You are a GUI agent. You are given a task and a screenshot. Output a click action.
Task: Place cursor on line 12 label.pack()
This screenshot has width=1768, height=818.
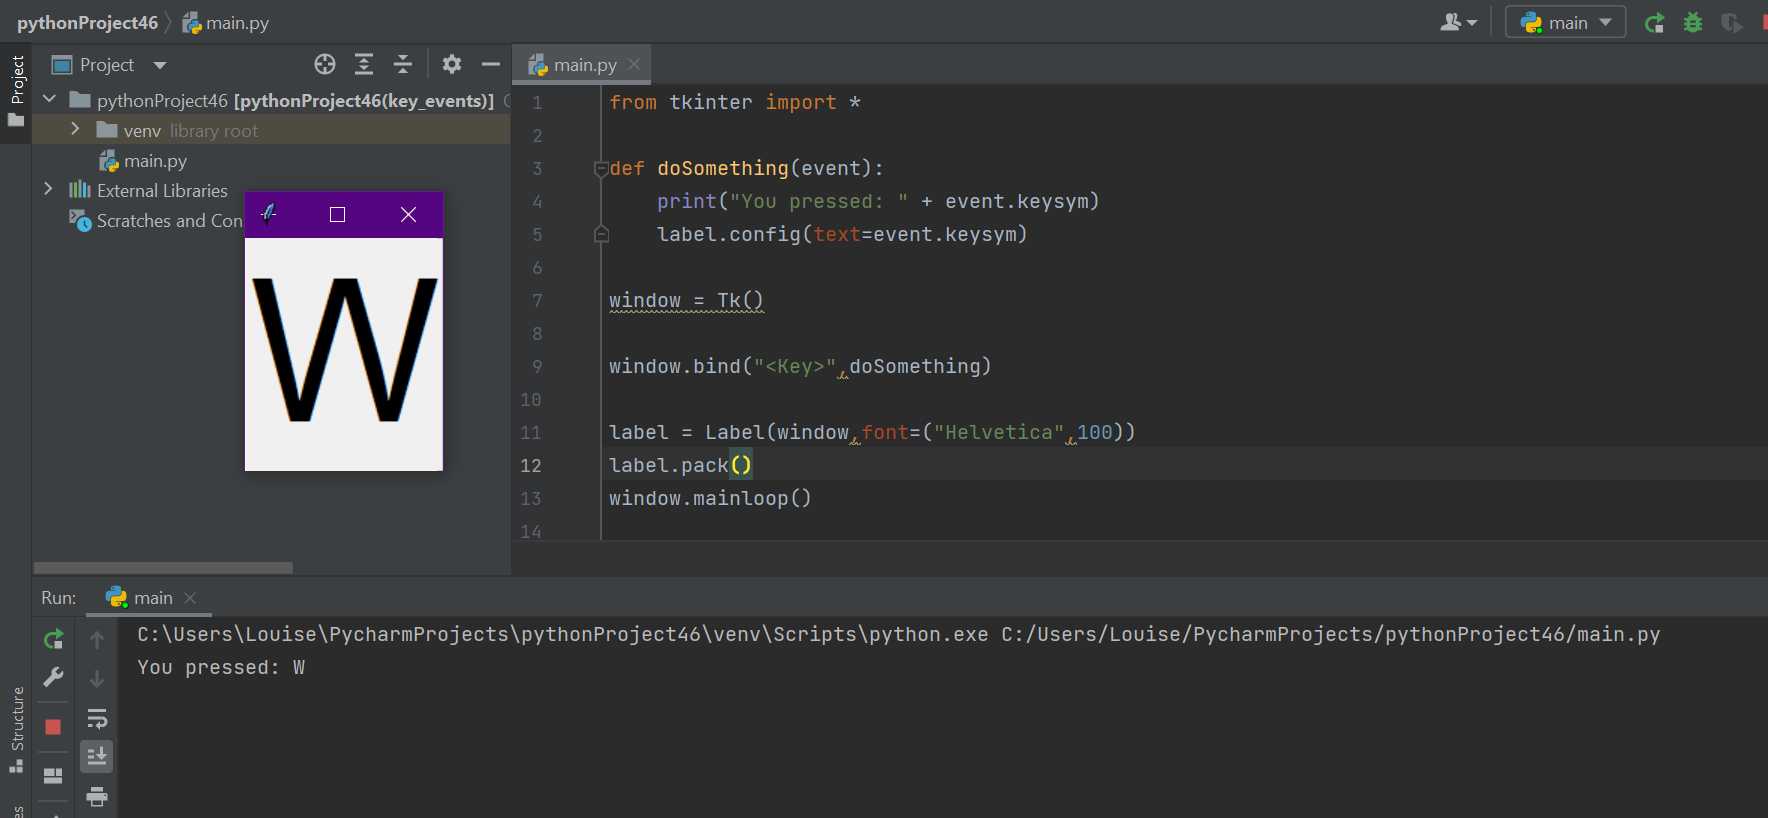(x=680, y=465)
